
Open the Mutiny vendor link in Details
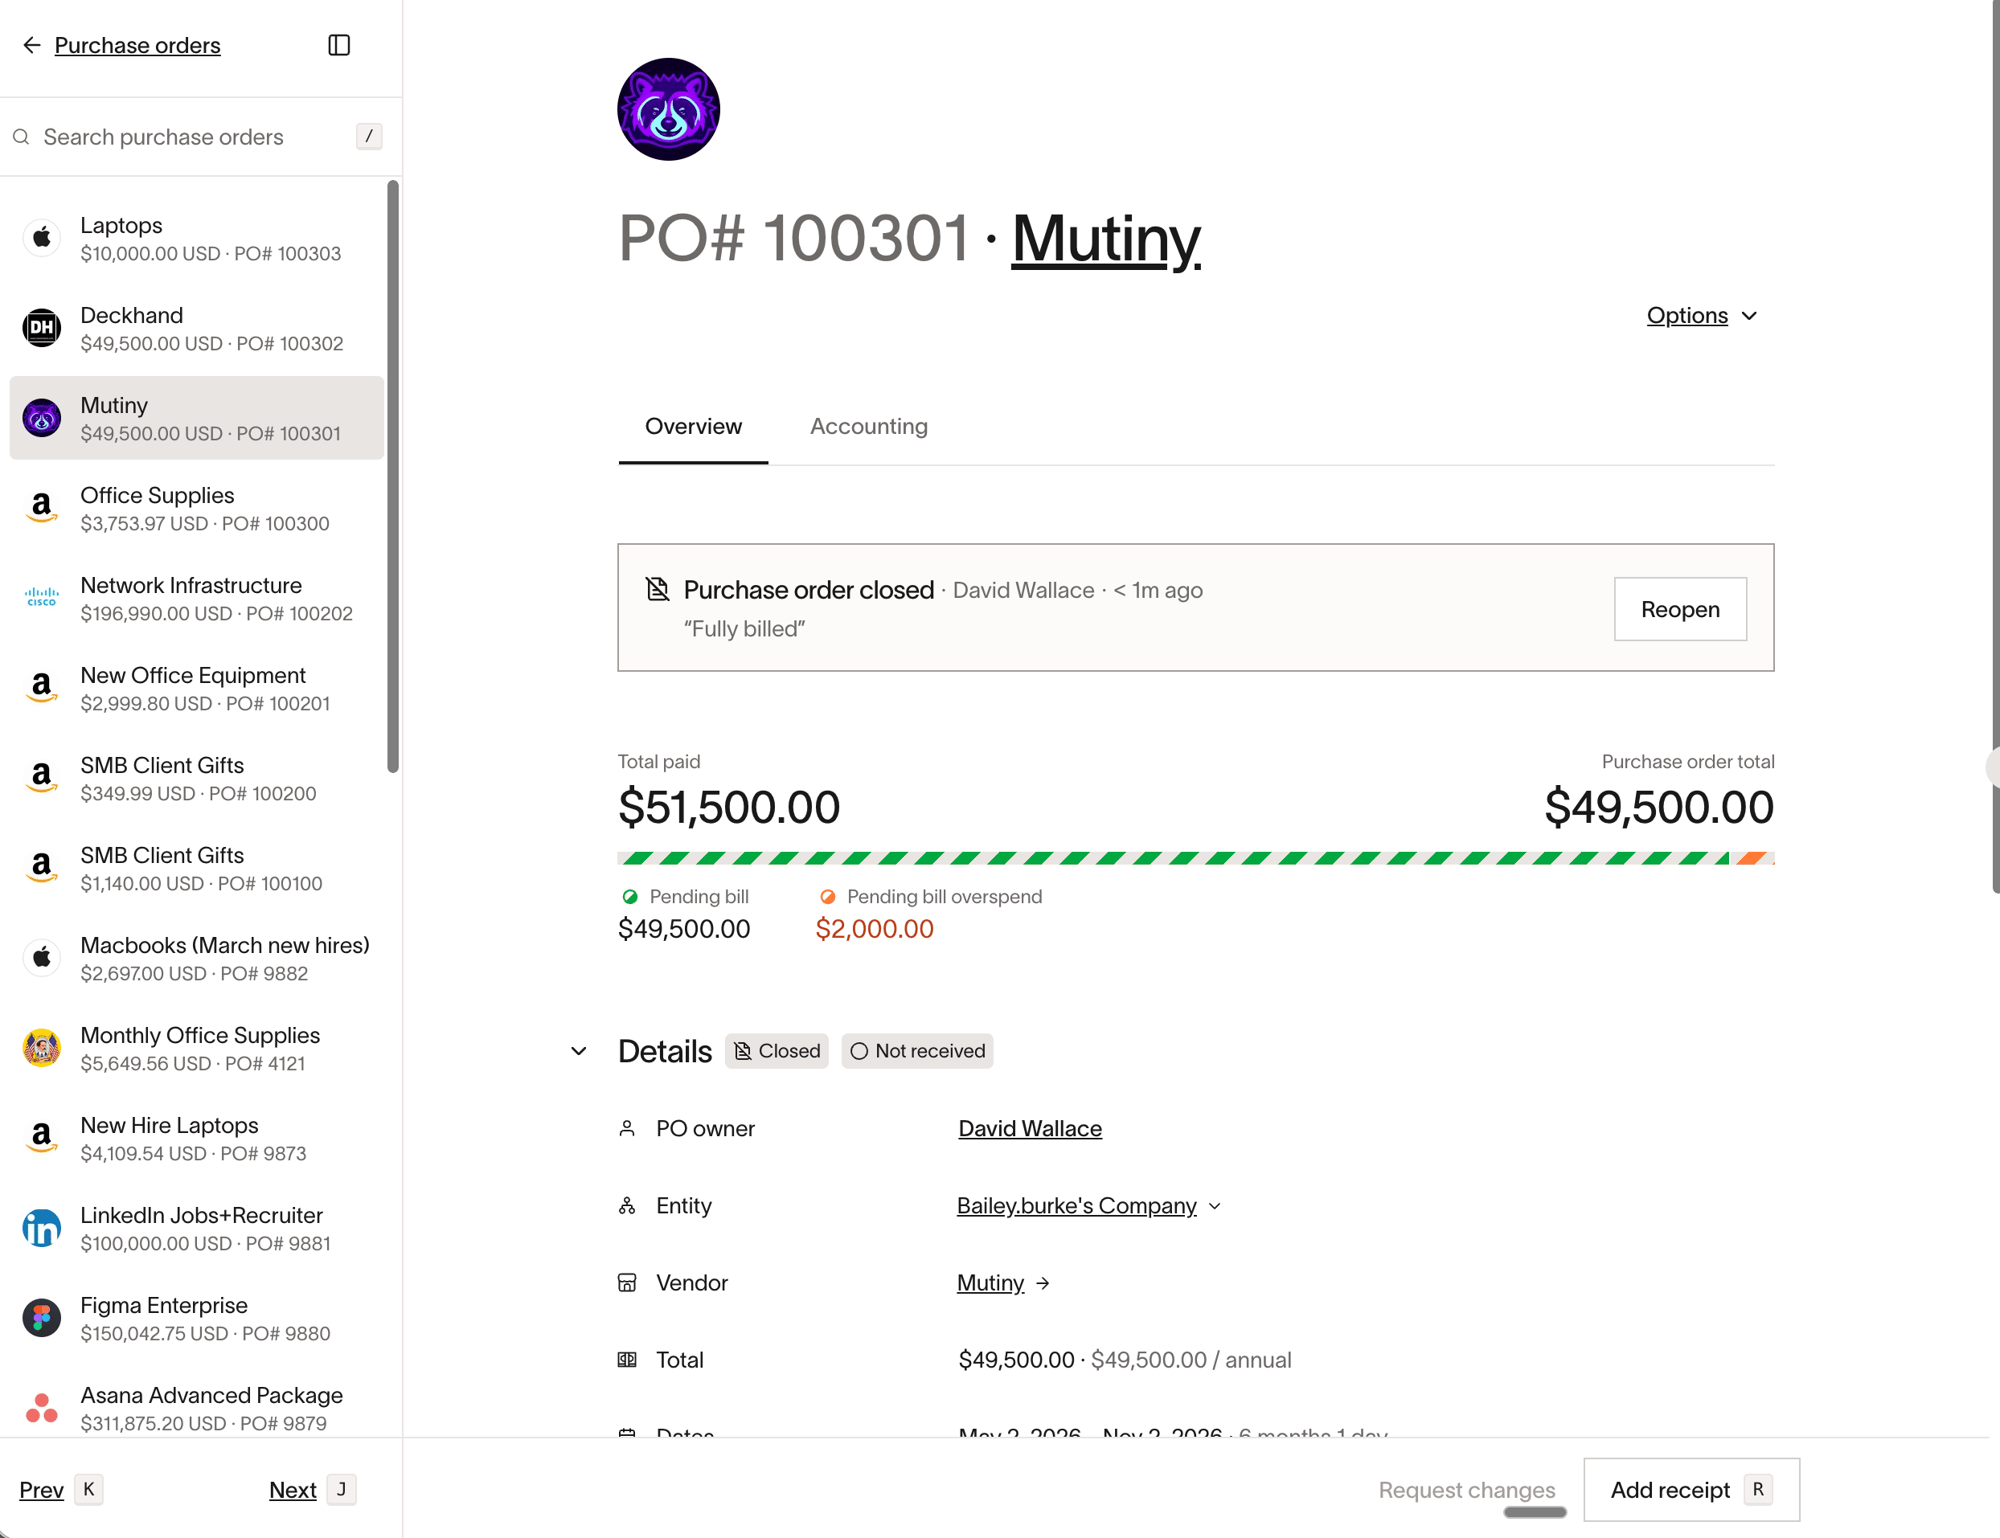pos(990,1283)
